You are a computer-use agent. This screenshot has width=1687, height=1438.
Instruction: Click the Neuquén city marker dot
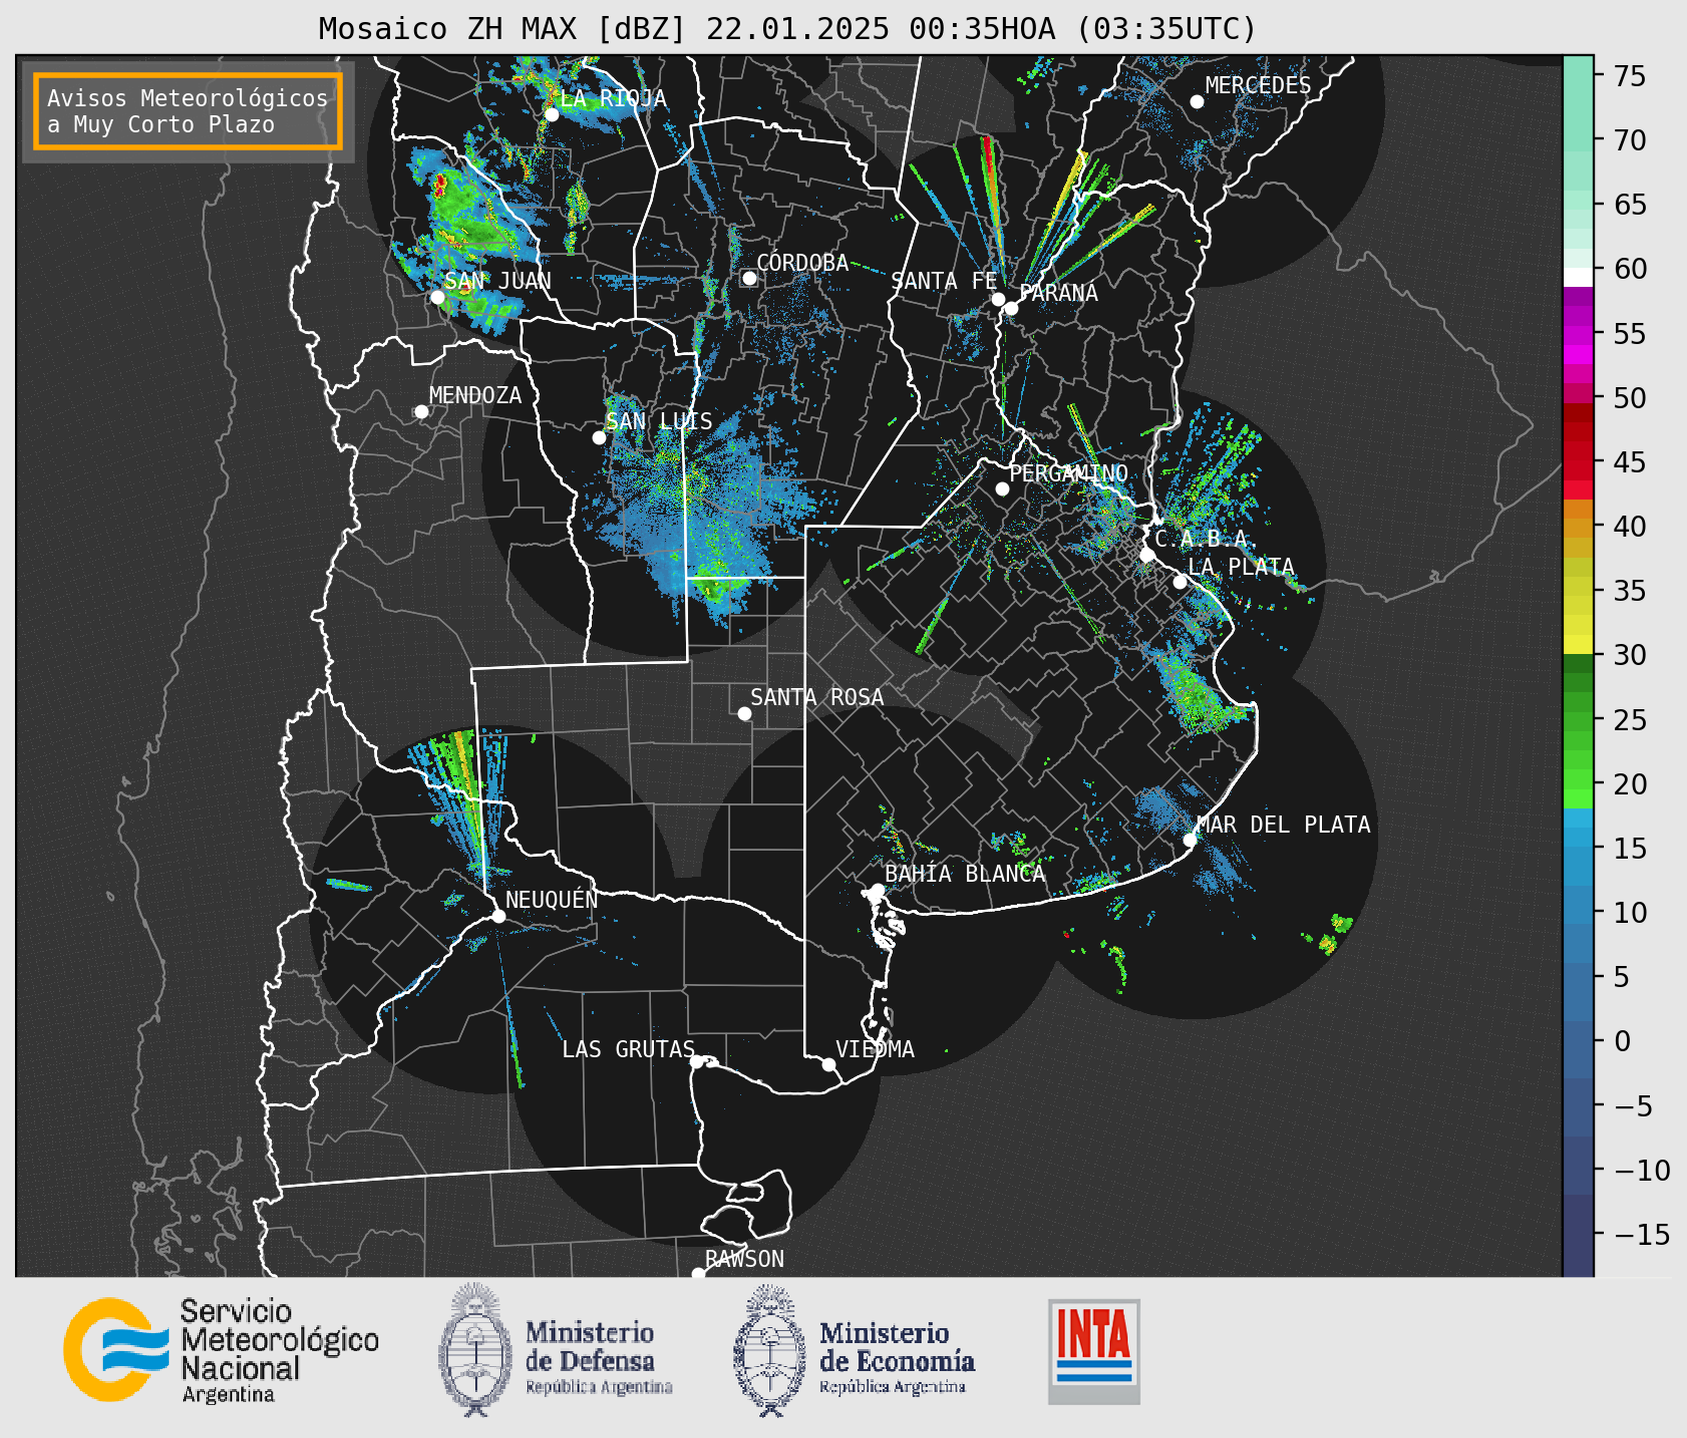tap(499, 916)
